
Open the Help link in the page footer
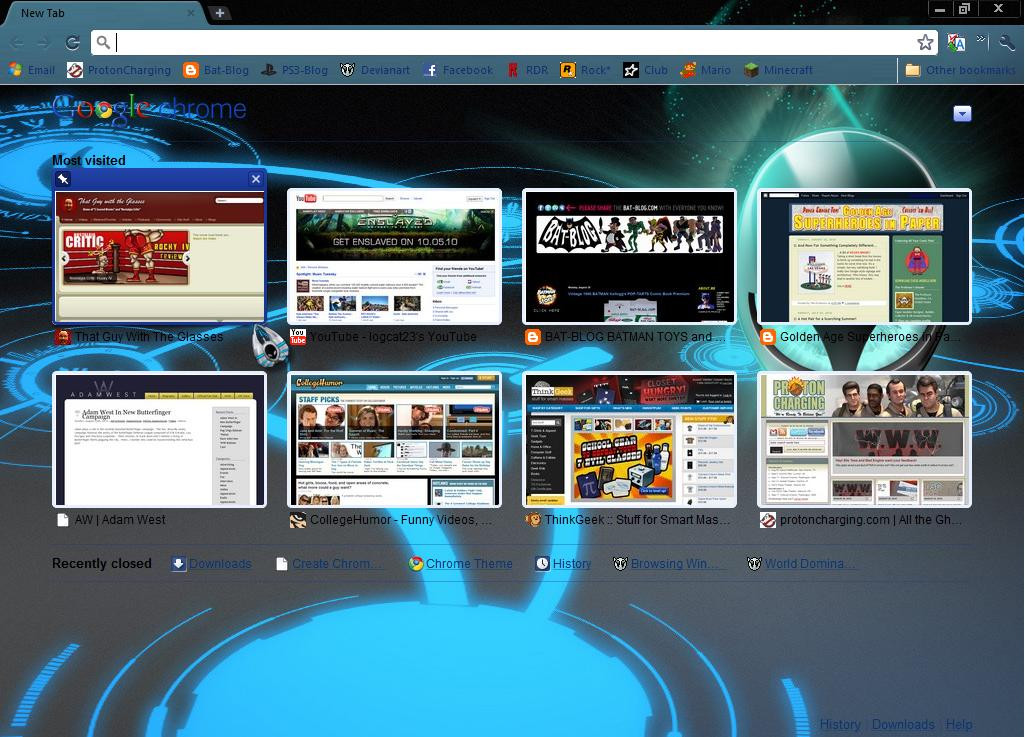pos(958,725)
